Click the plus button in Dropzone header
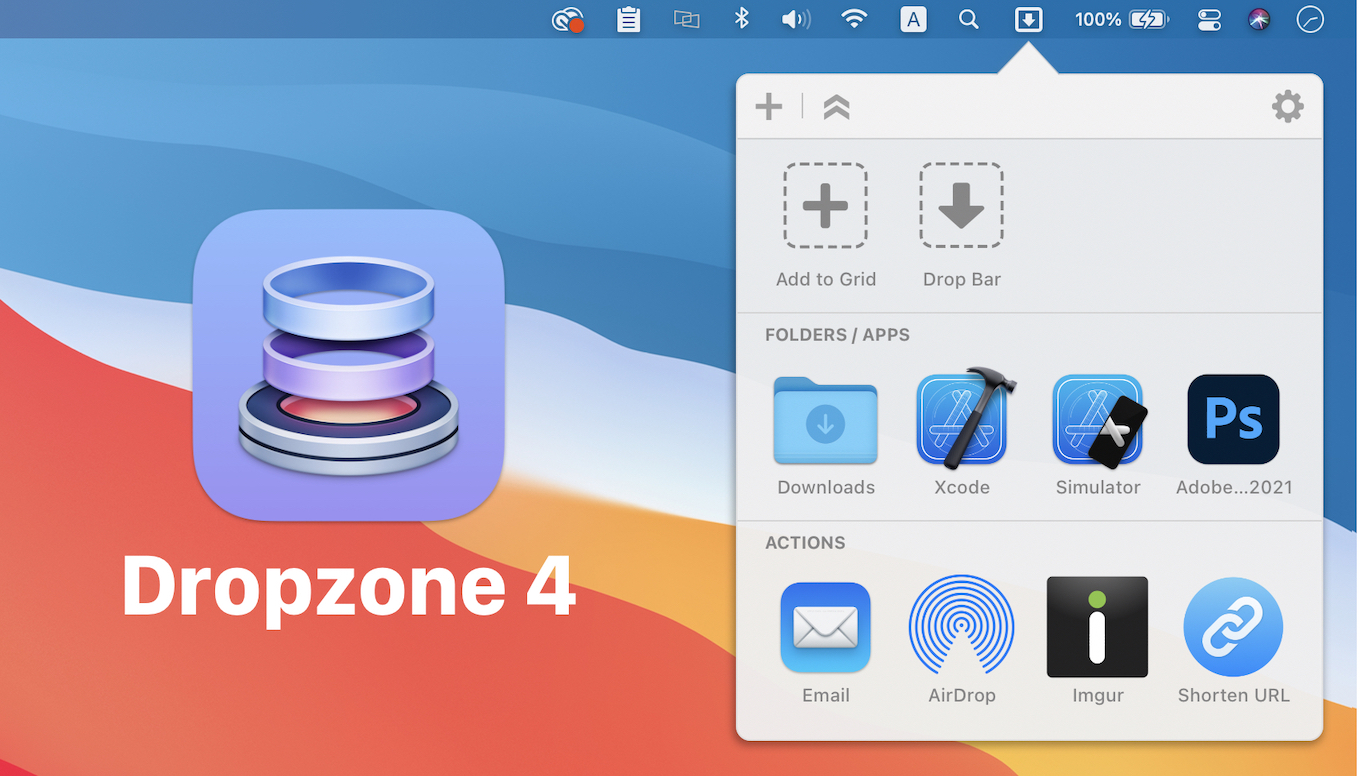The image size is (1360, 776). [768, 106]
